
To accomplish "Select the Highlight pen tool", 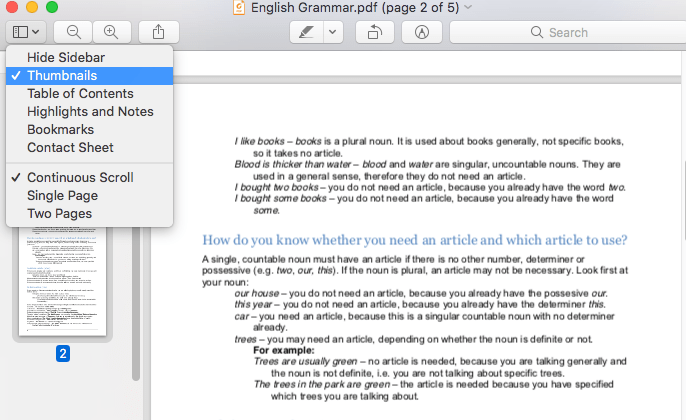I will pyautogui.click(x=305, y=32).
